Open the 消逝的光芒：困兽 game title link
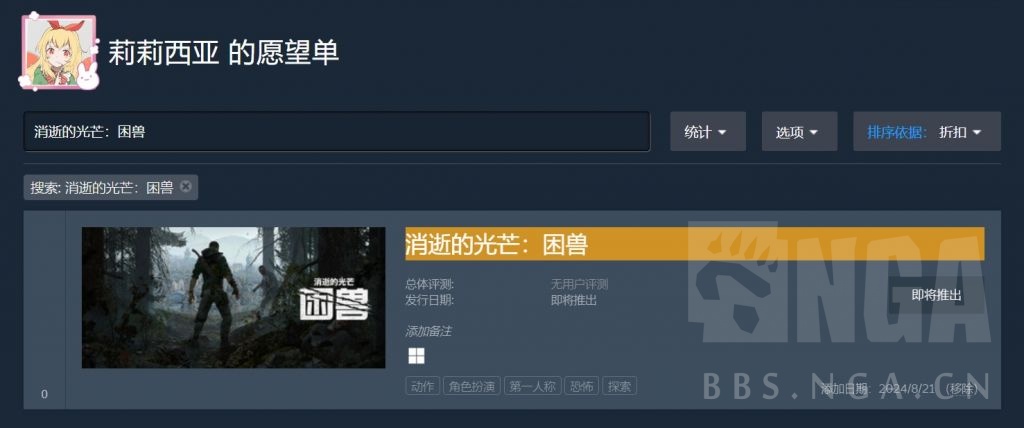Image resolution: width=1024 pixels, height=428 pixels. click(496, 244)
